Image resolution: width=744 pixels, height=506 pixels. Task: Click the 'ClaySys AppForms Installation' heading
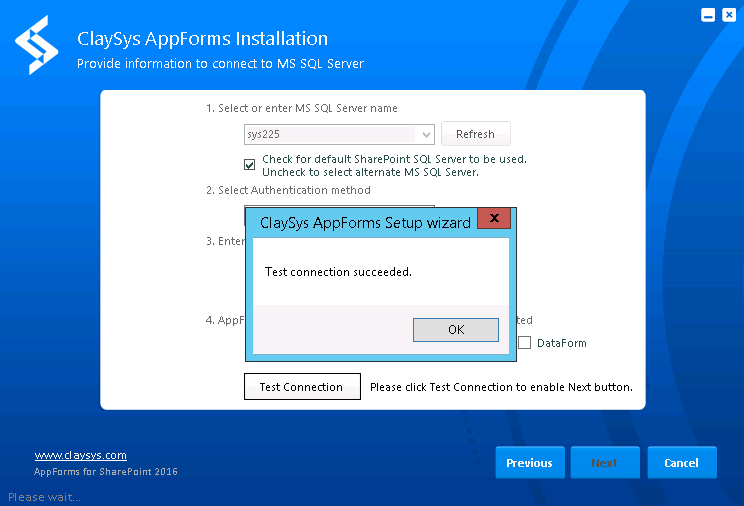coord(203,39)
